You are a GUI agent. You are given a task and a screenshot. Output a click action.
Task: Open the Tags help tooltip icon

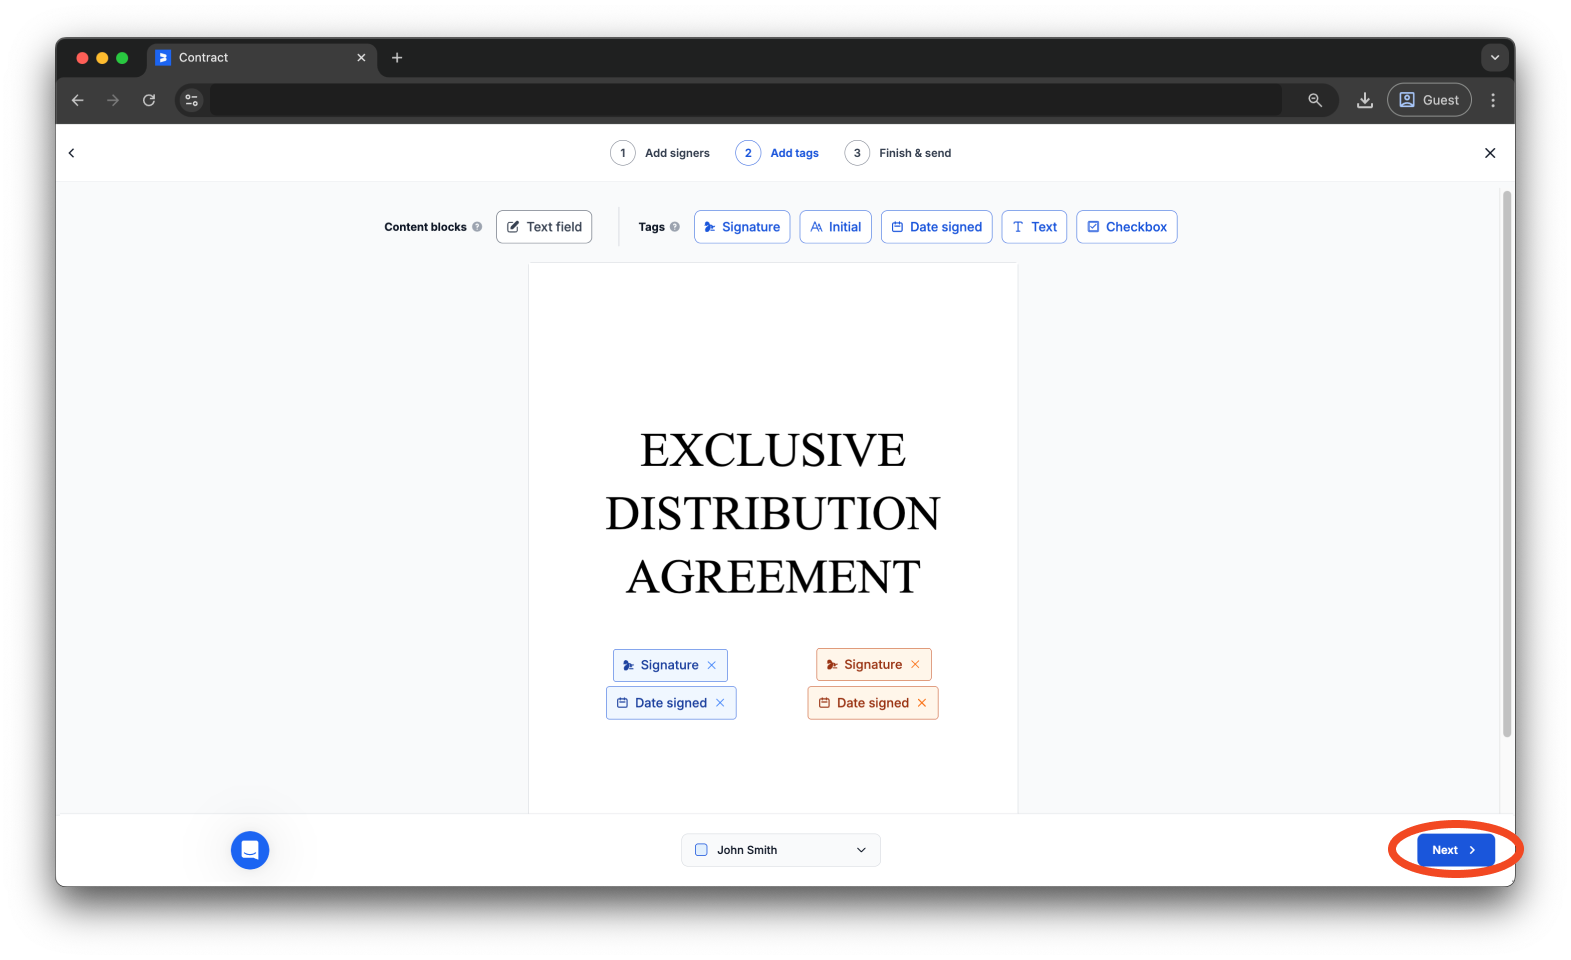click(x=675, y=227)
